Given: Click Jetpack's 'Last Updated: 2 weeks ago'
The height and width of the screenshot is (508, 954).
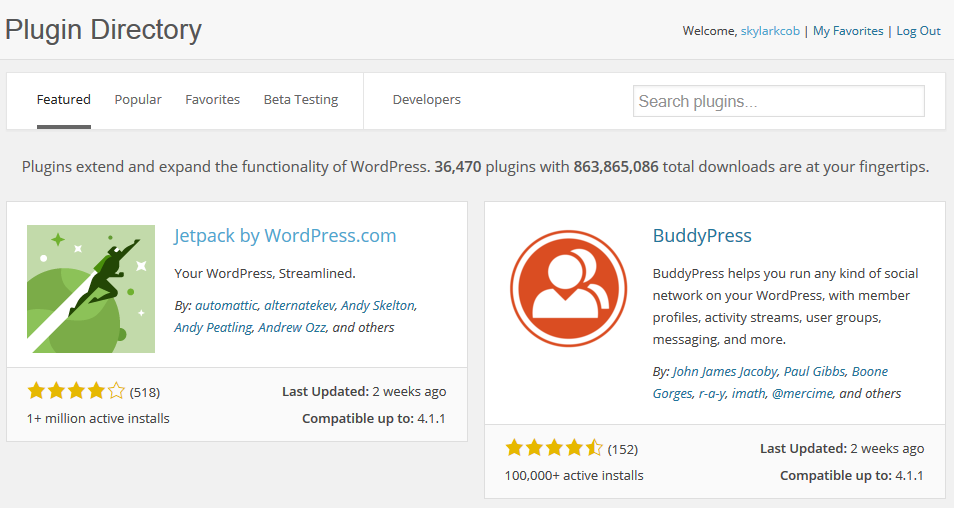Looking at the screenshot, I should coord(364,392).
